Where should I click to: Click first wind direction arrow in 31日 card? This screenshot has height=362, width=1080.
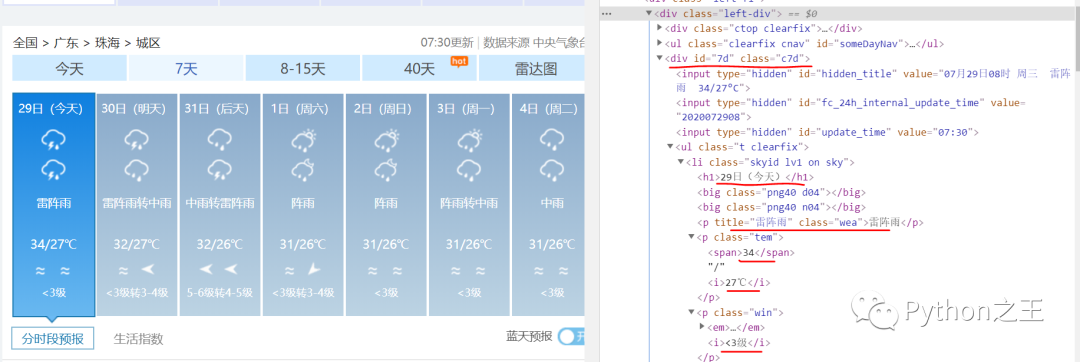(x=207, y=269)
